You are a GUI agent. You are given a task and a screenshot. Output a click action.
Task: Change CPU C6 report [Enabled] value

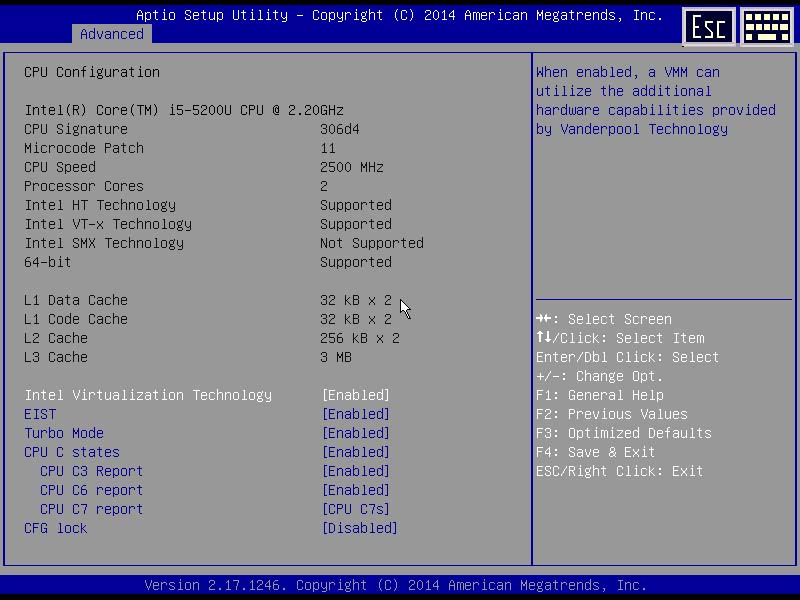pos(356,490)
